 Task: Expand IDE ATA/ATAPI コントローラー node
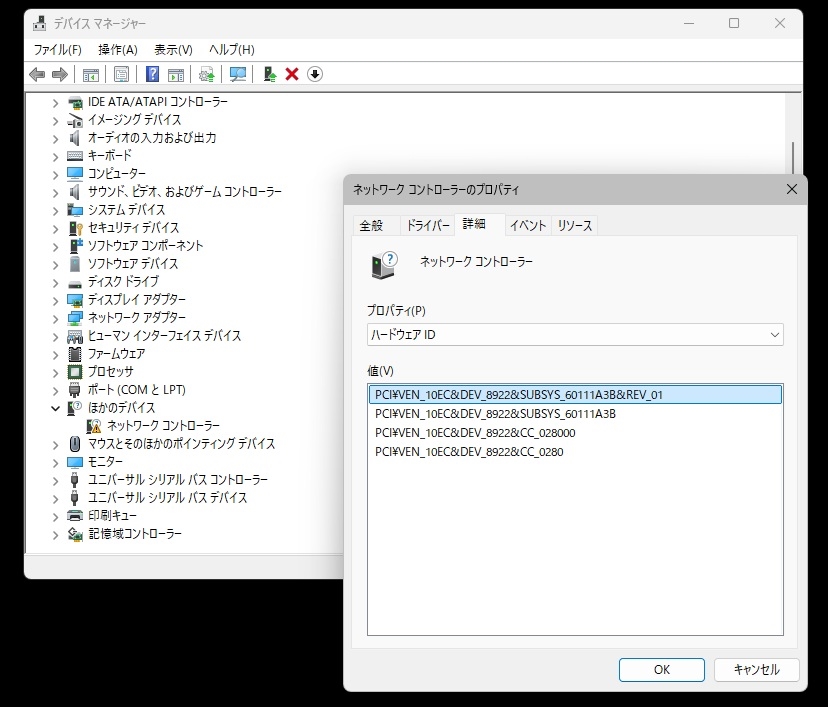[x=55, y=102]
